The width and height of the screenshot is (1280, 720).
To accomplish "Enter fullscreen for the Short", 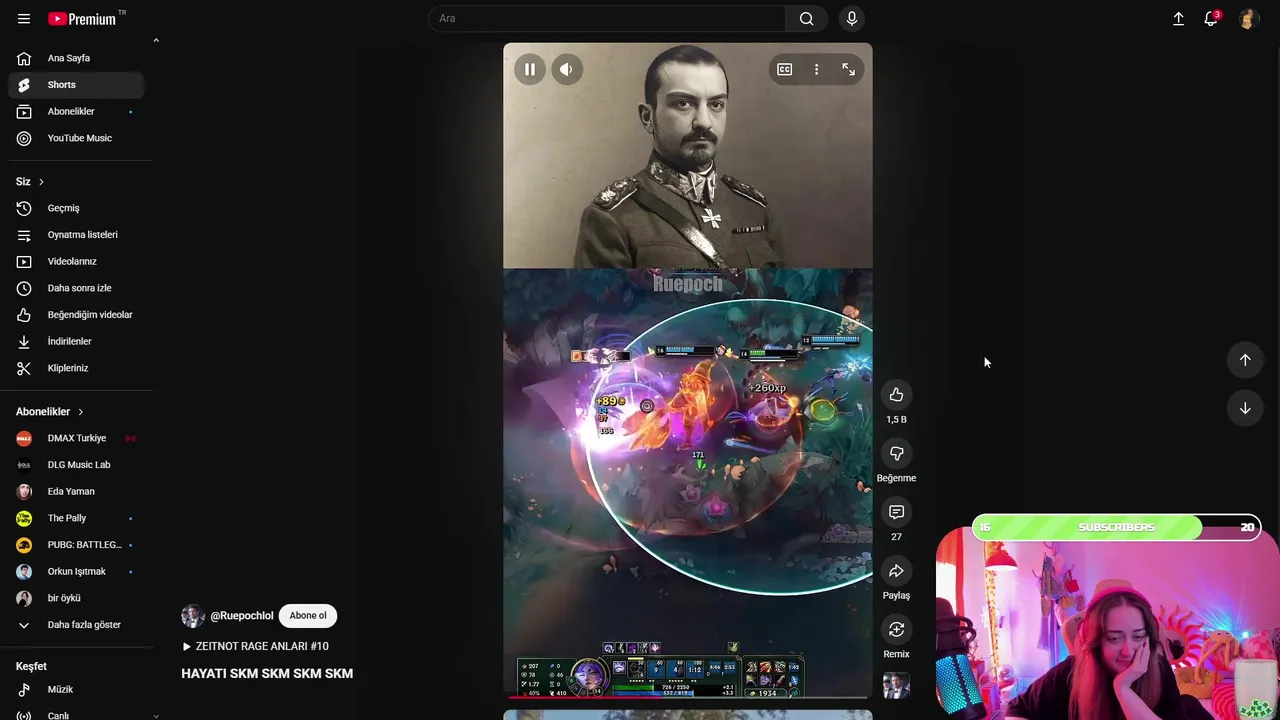I will point(848,69).
